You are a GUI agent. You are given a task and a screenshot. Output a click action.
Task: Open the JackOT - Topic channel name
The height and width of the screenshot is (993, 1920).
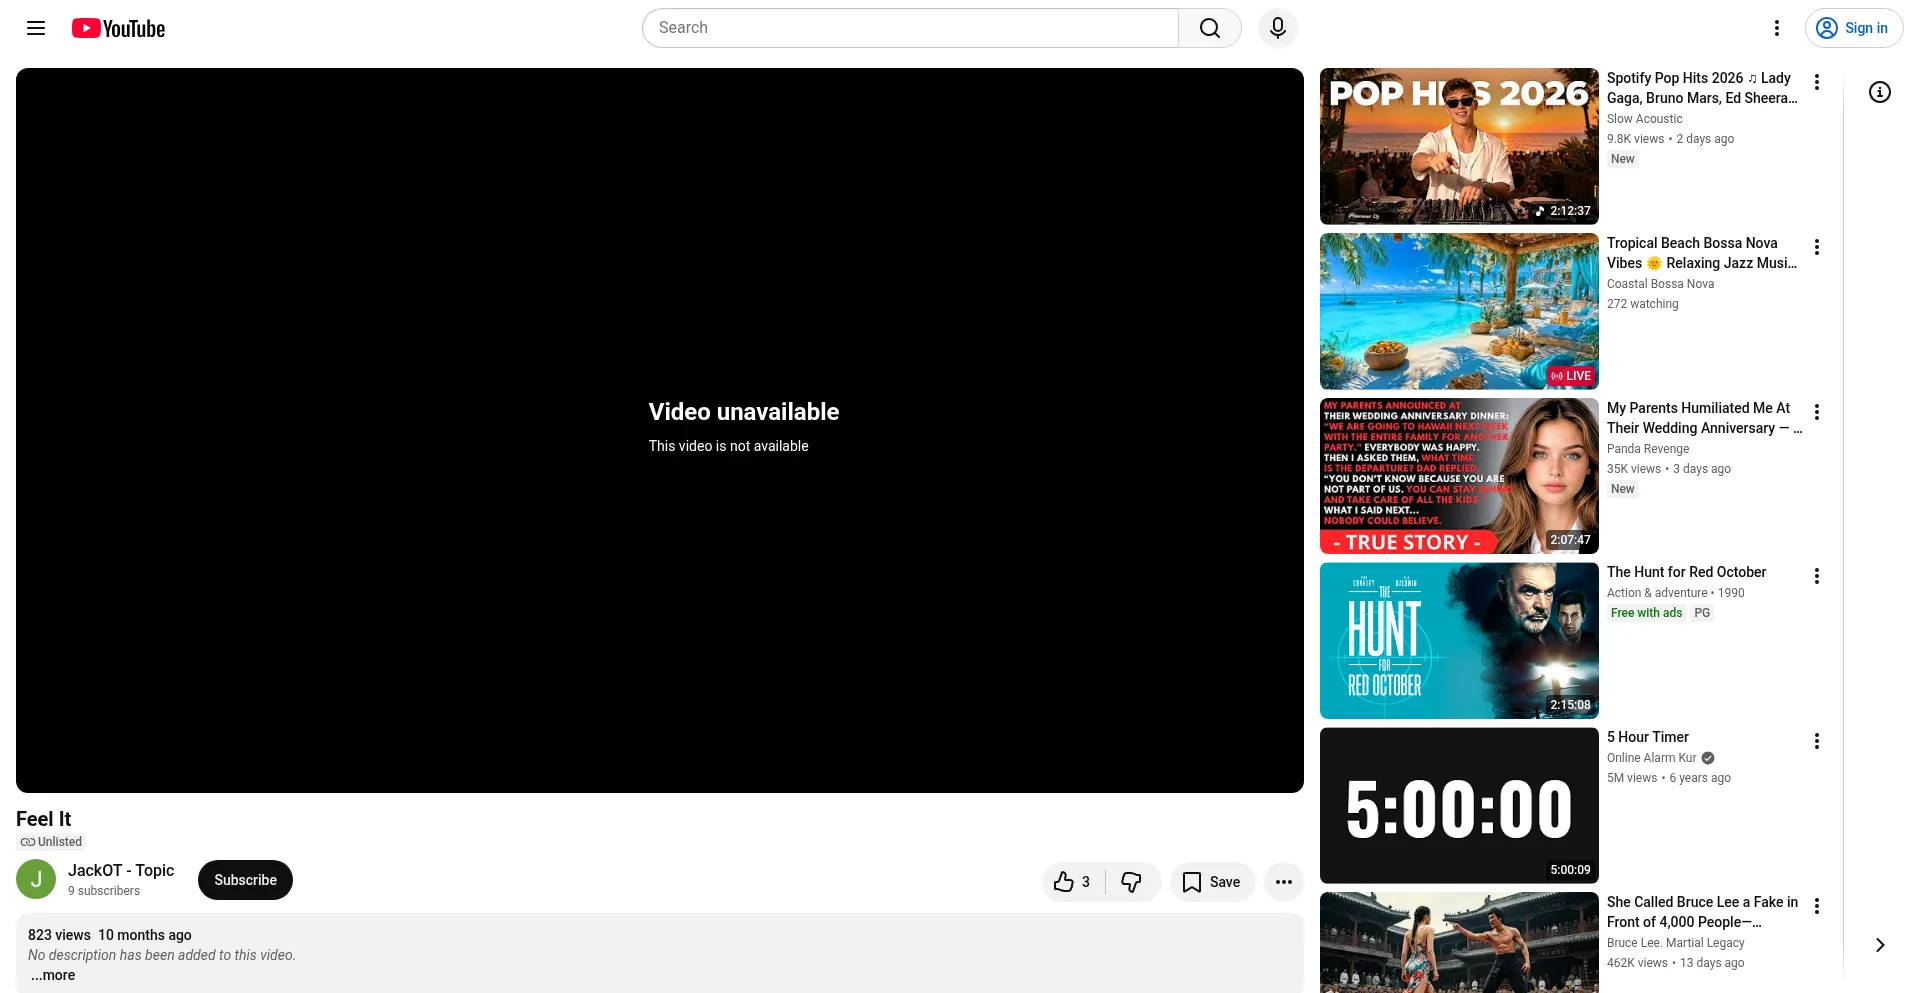[121, 870]
